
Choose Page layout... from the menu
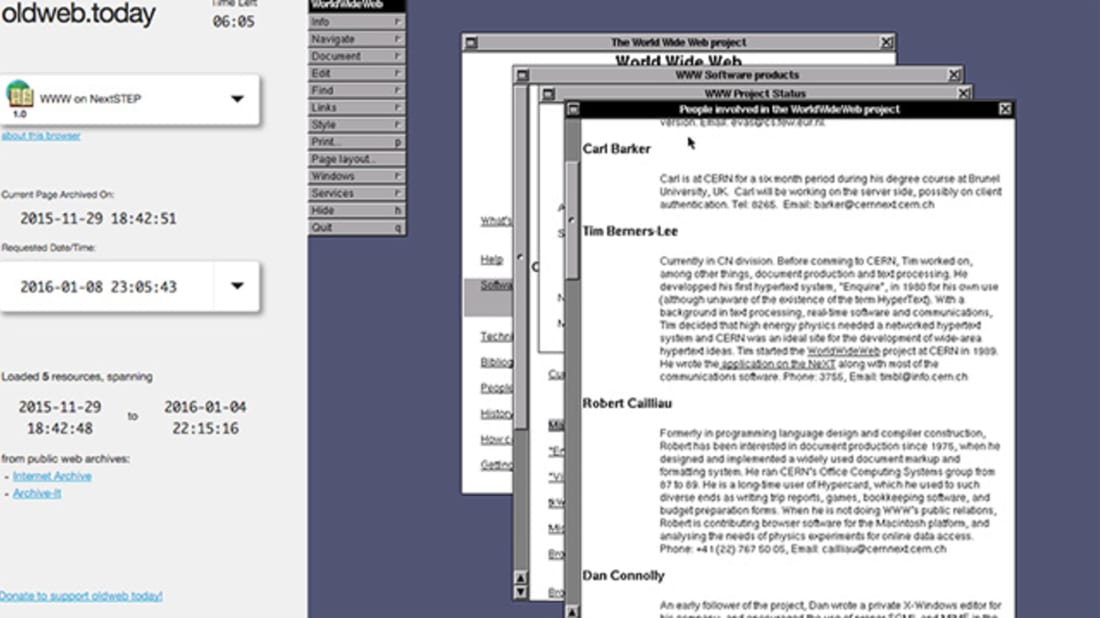(356, 159)
